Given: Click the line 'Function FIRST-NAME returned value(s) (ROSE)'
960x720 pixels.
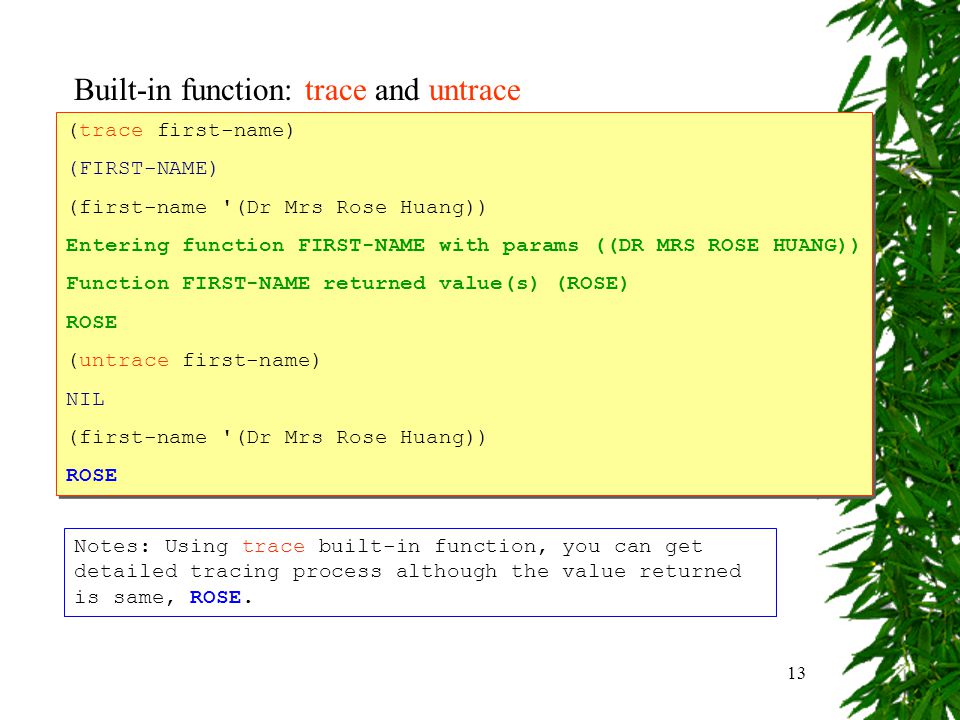Looking at the screenshot, I should (x=347, y=283).
